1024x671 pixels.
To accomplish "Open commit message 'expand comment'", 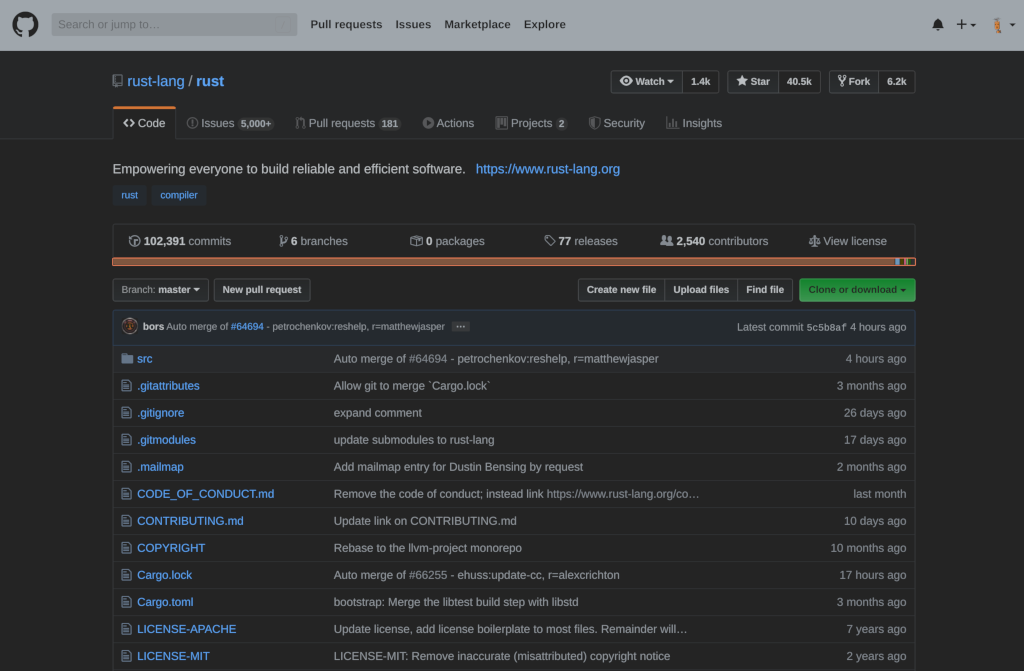I will pos(377,413).
